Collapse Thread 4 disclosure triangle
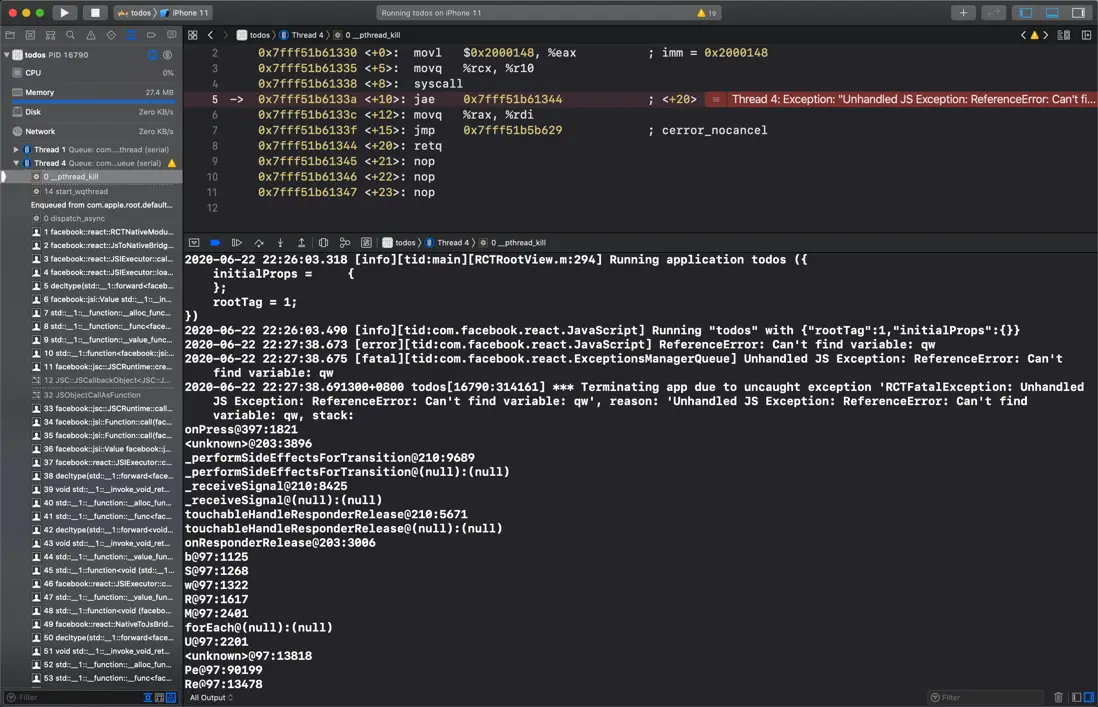 tap(16, 163)
